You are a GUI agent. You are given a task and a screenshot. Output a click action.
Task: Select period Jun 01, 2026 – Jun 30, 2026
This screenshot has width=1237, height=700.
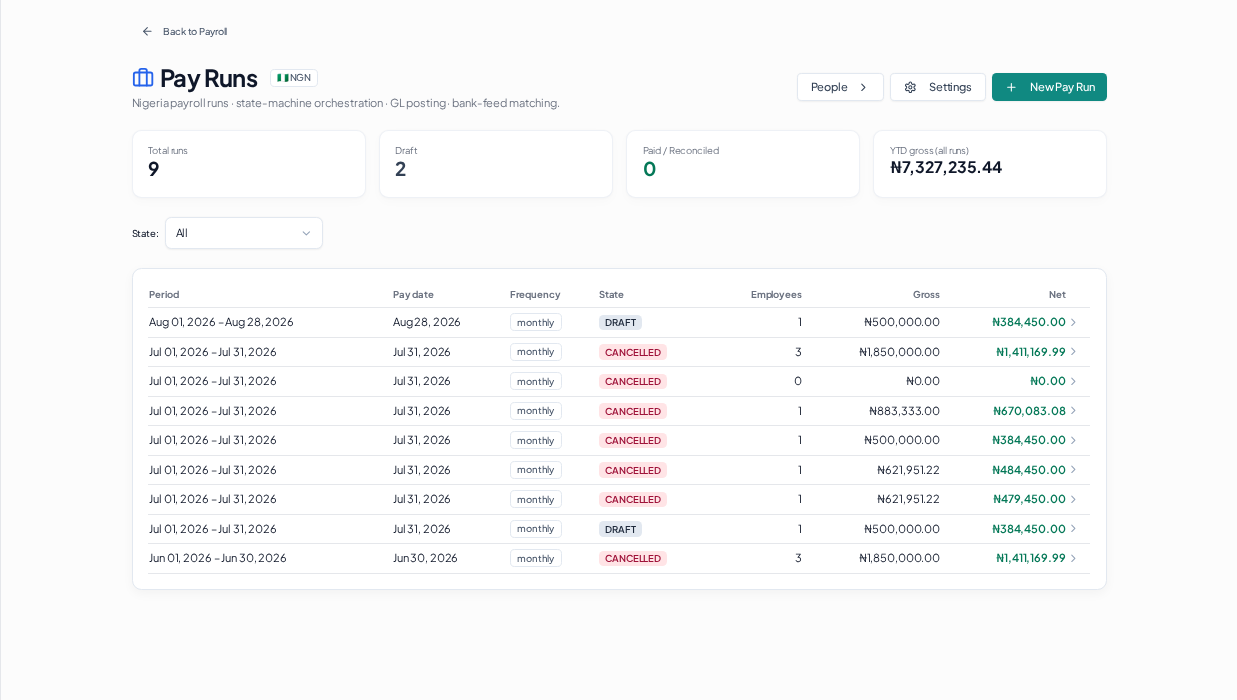pyautogui.click(x=218, y=558)
